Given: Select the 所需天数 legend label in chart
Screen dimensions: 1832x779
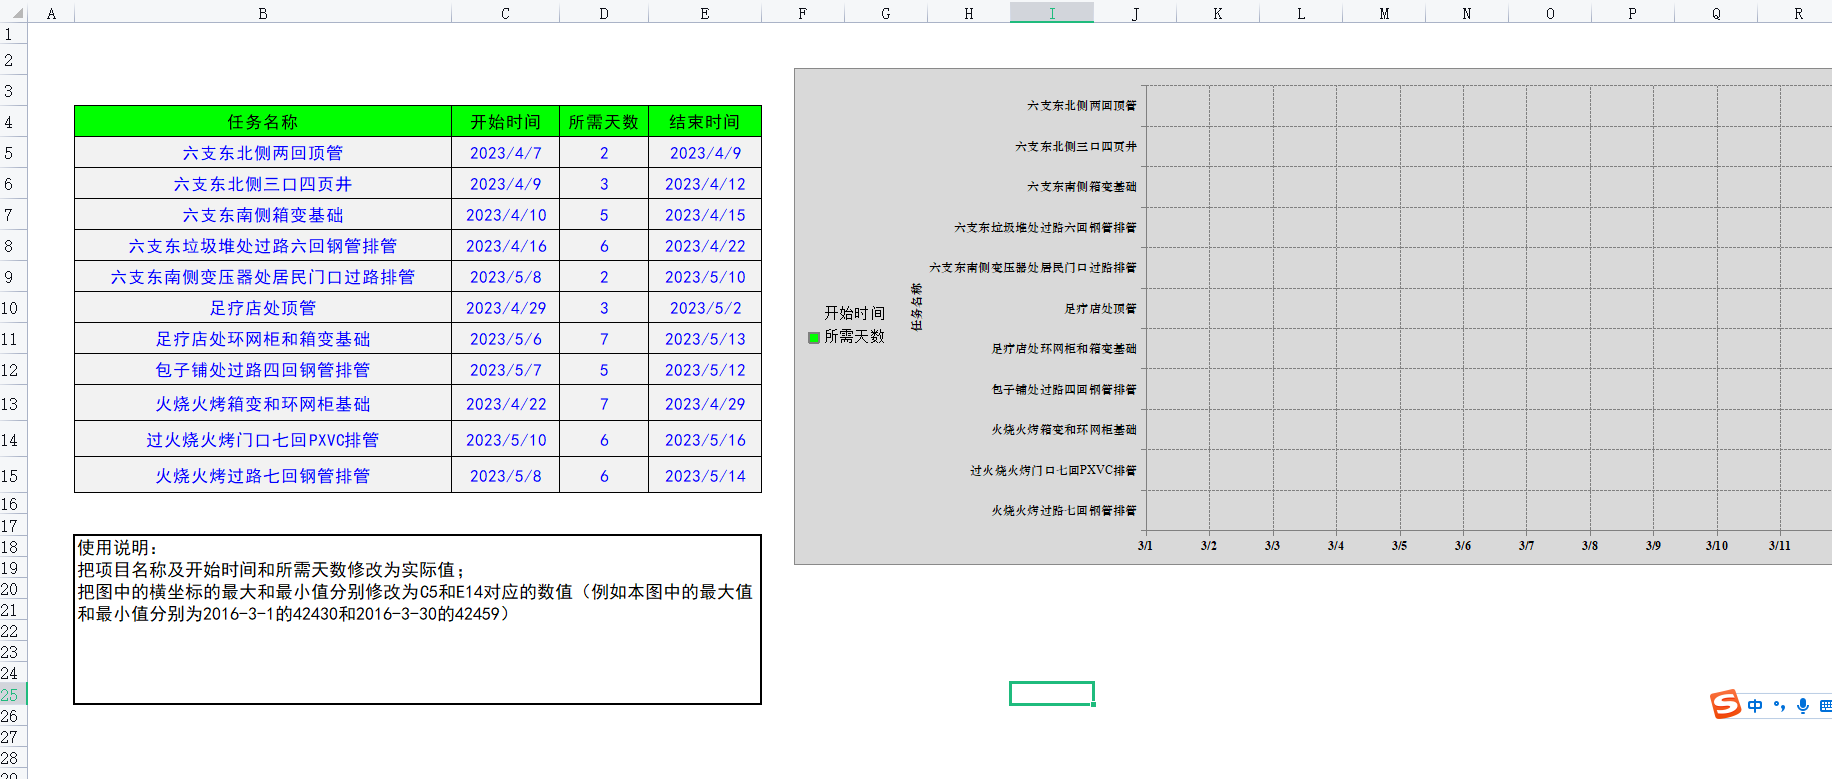Looking at the screenshot, I should (854, 337).
